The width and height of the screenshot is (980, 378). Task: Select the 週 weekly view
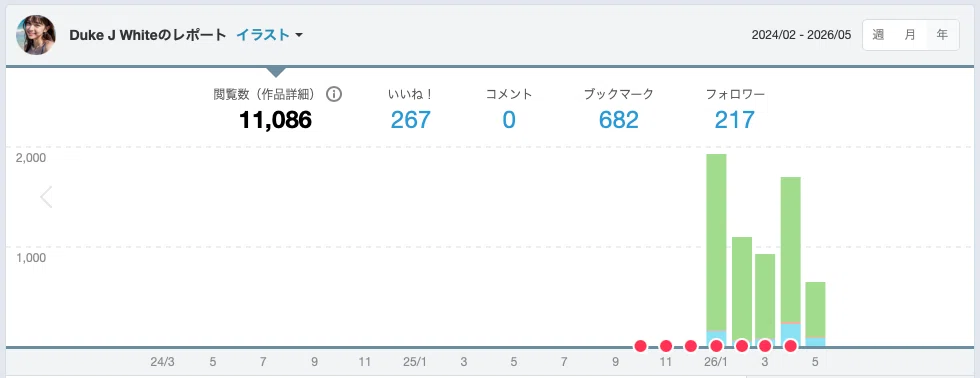click(879, 35)
